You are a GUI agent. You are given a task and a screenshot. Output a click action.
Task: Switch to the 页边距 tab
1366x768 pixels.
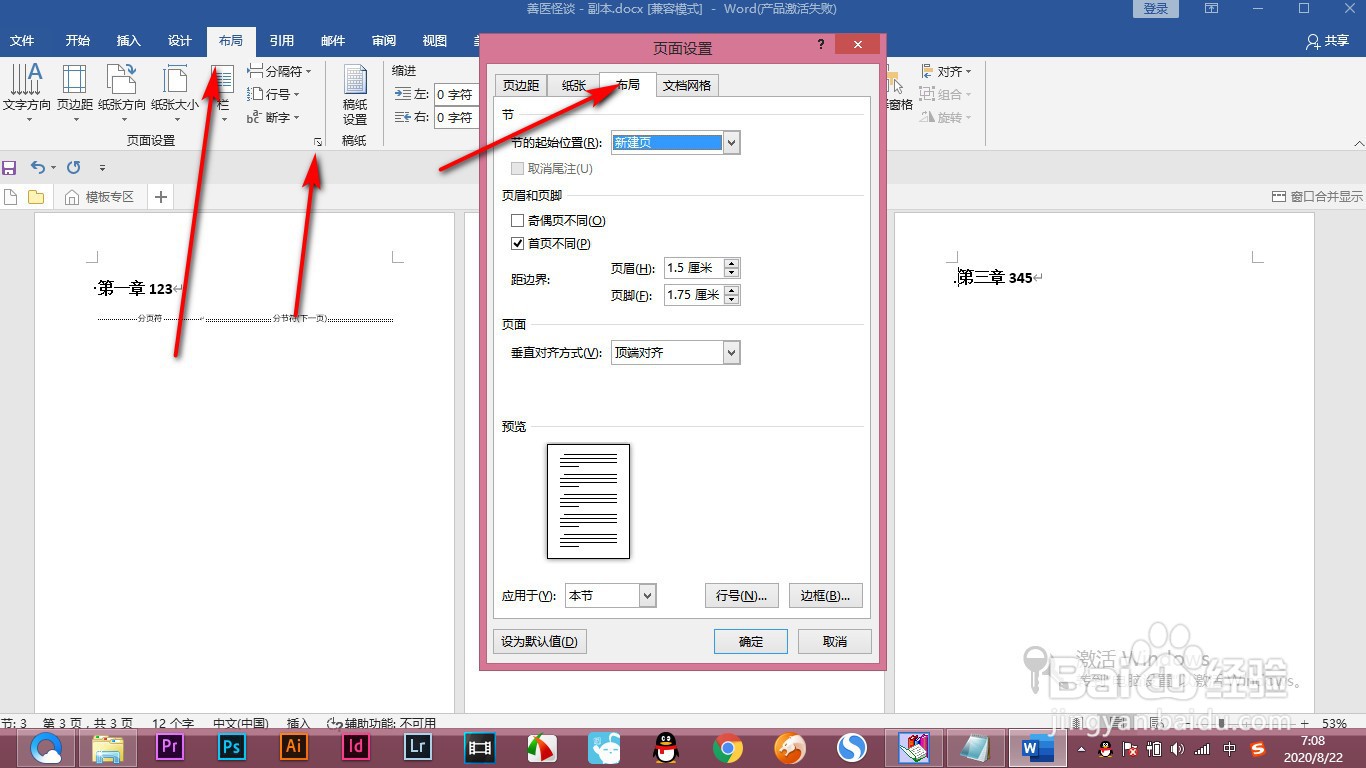tap(520, 85)
